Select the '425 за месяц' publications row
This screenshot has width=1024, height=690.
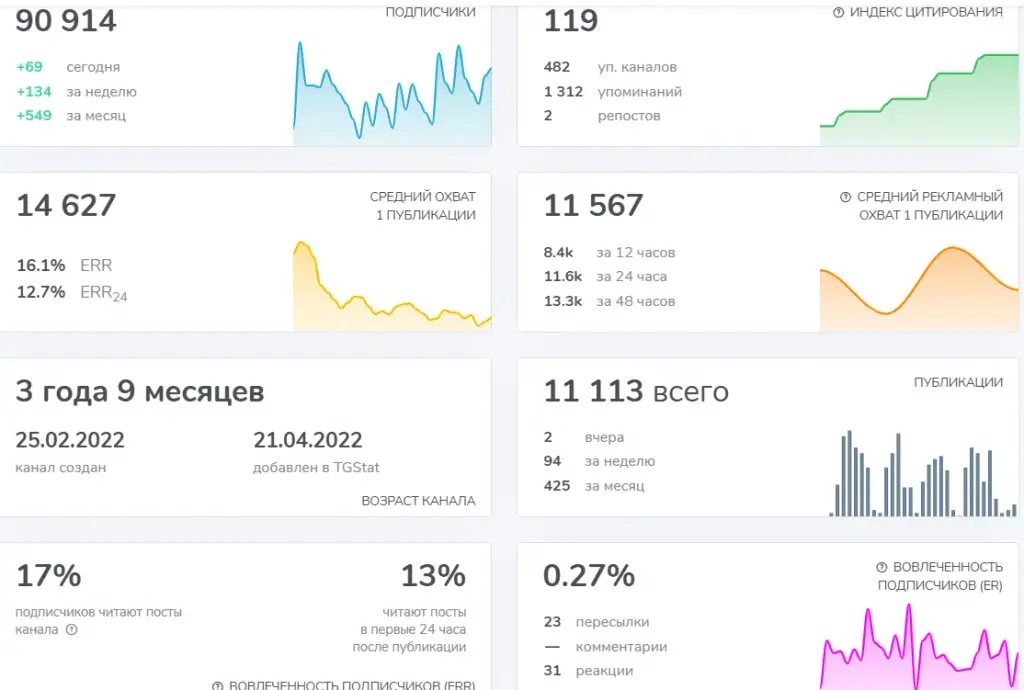(594, 486)
